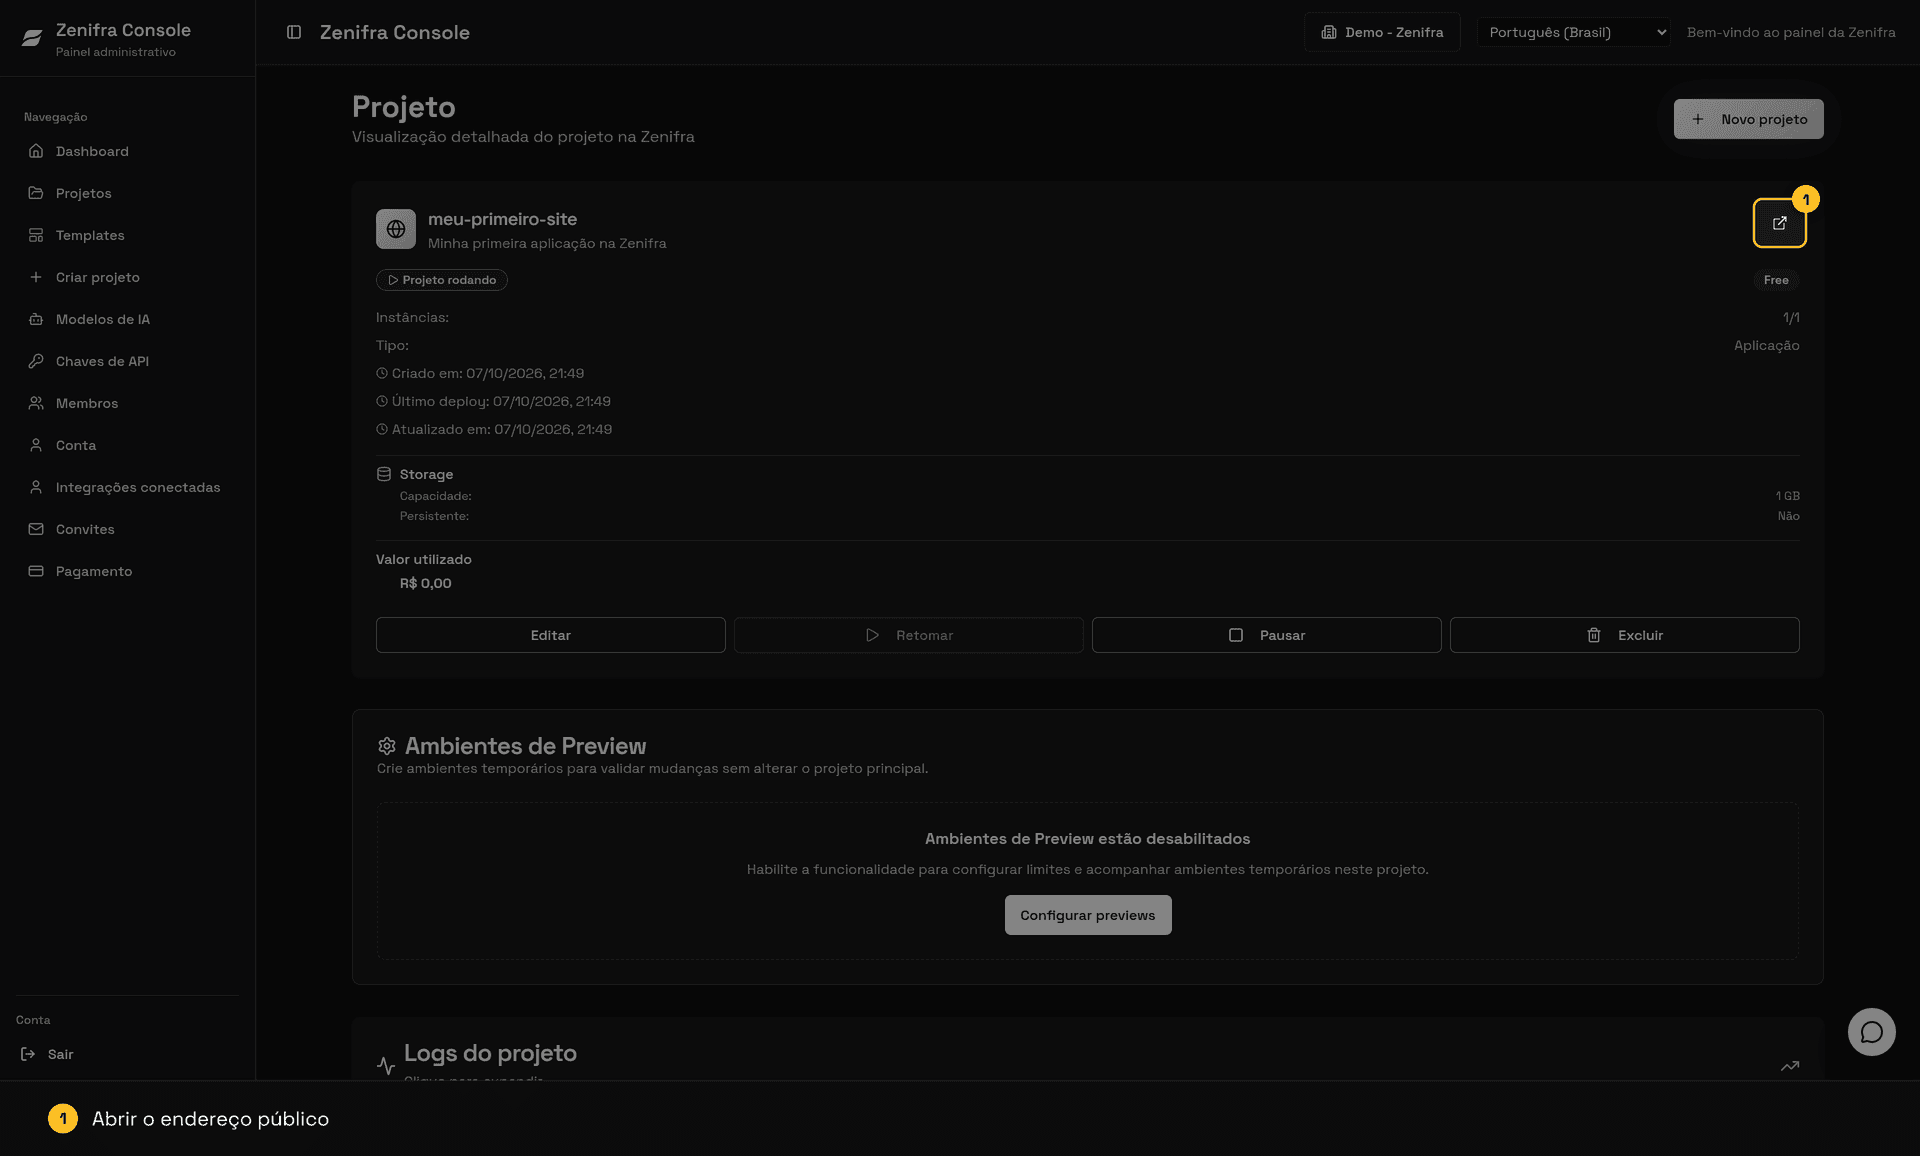Screen dimensions: 1920x1156
Task: Click the Excluir button with trash icon
Action: point(1624,635)
